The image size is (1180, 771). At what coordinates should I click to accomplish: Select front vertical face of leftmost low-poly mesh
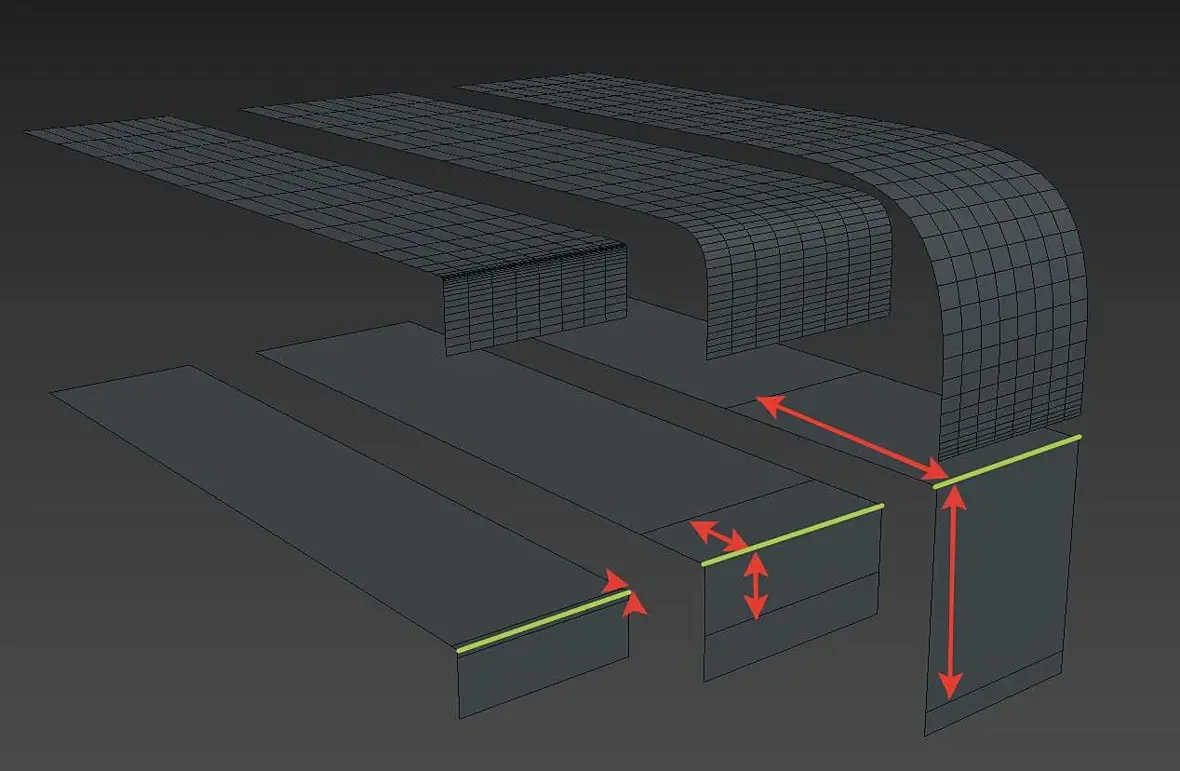543,656
